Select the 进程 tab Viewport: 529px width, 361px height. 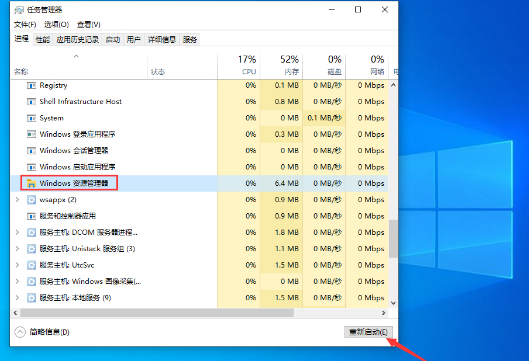tap(22, 39)
